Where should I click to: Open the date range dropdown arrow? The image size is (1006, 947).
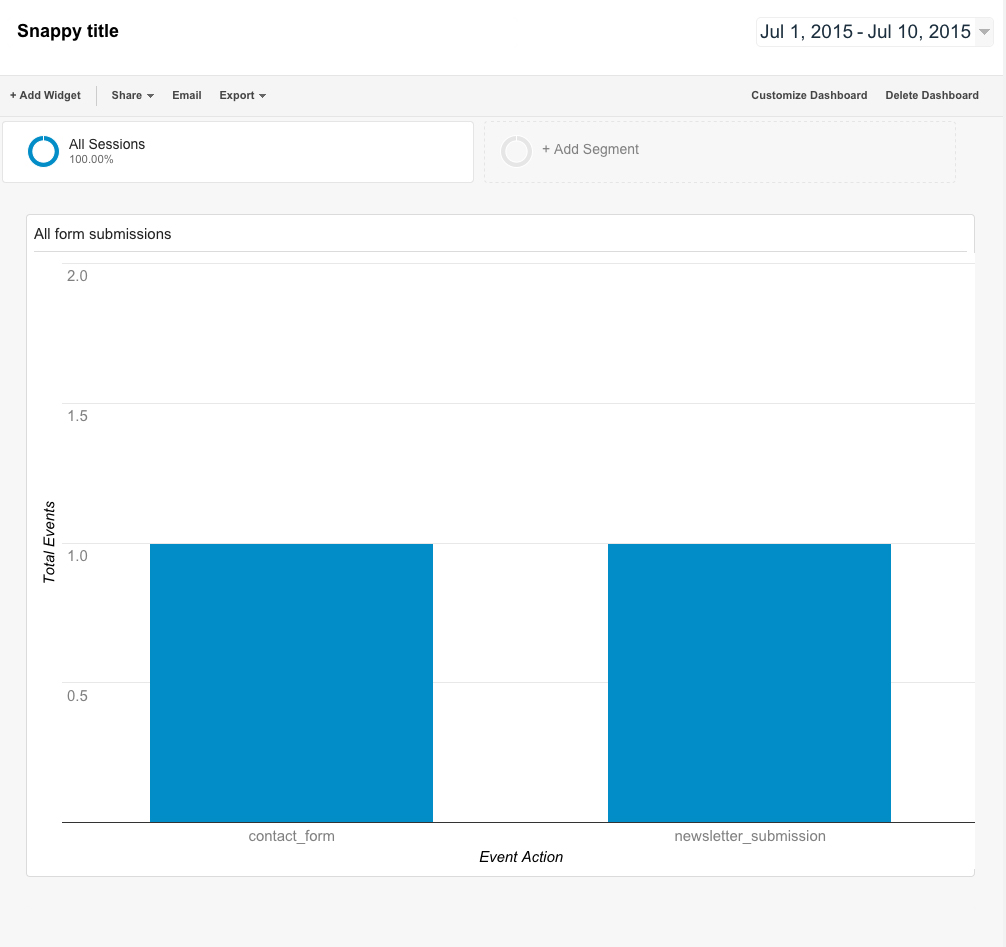984,31
